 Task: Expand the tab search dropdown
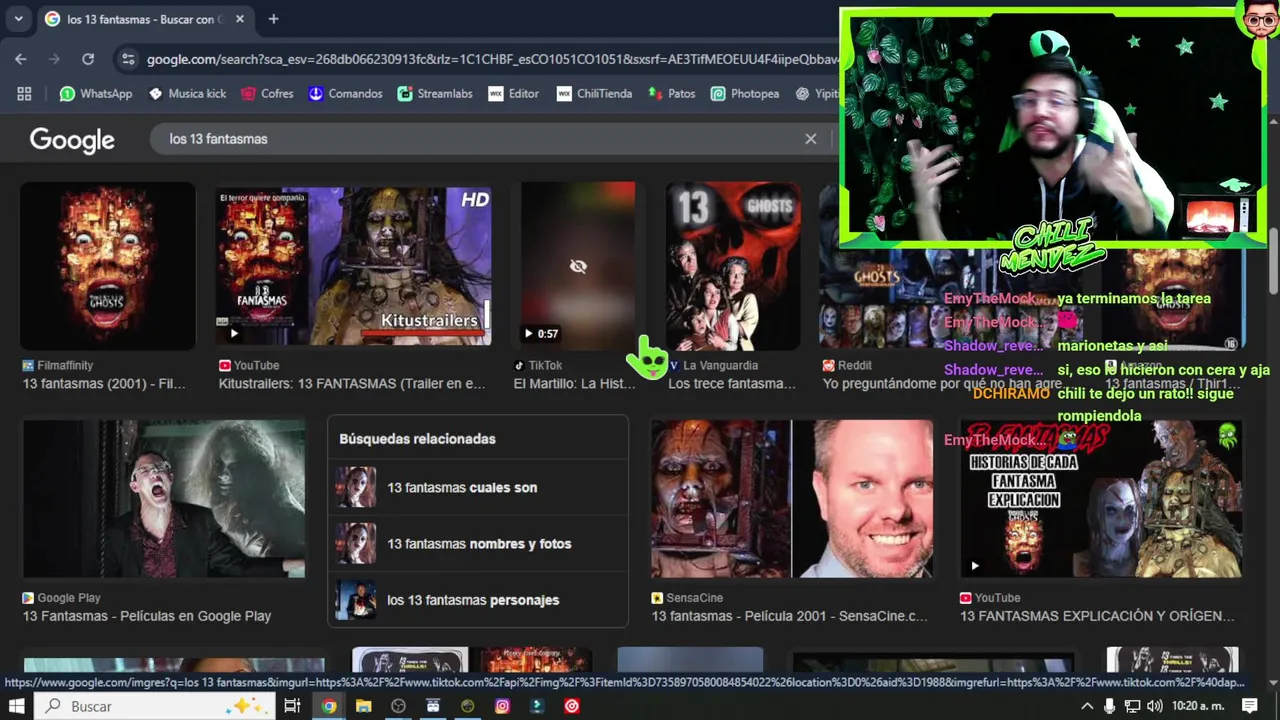click(18, 19)
